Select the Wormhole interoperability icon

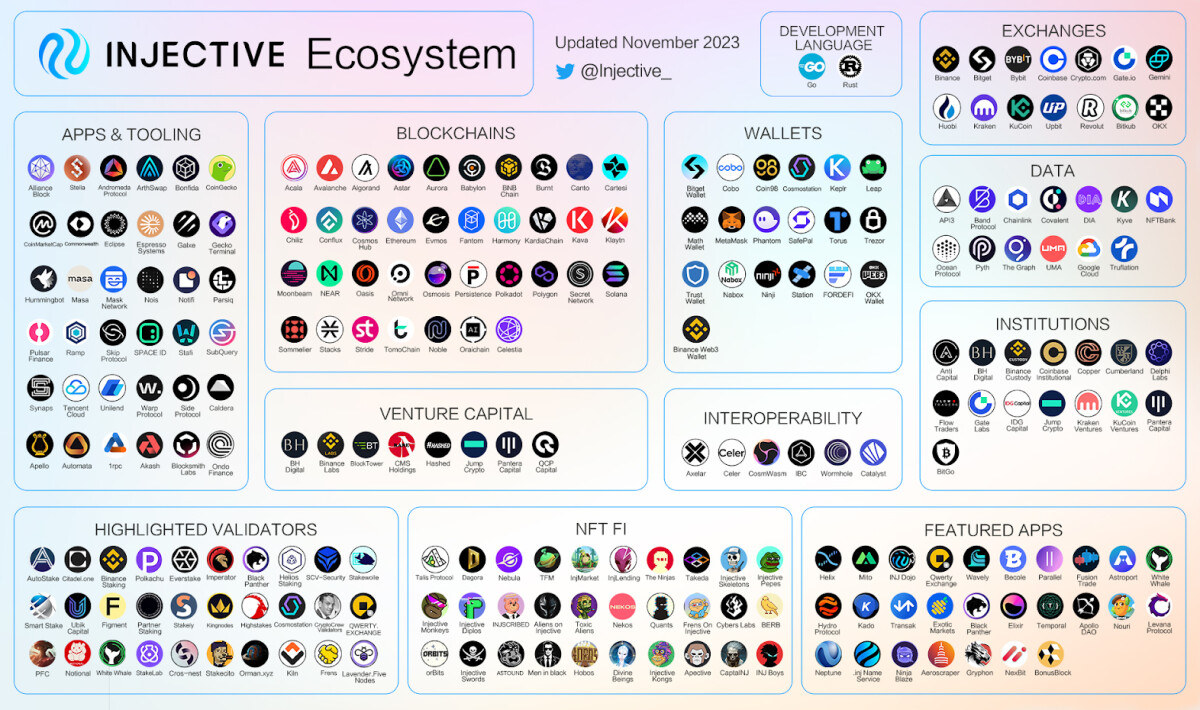click(x=837, y=453)
